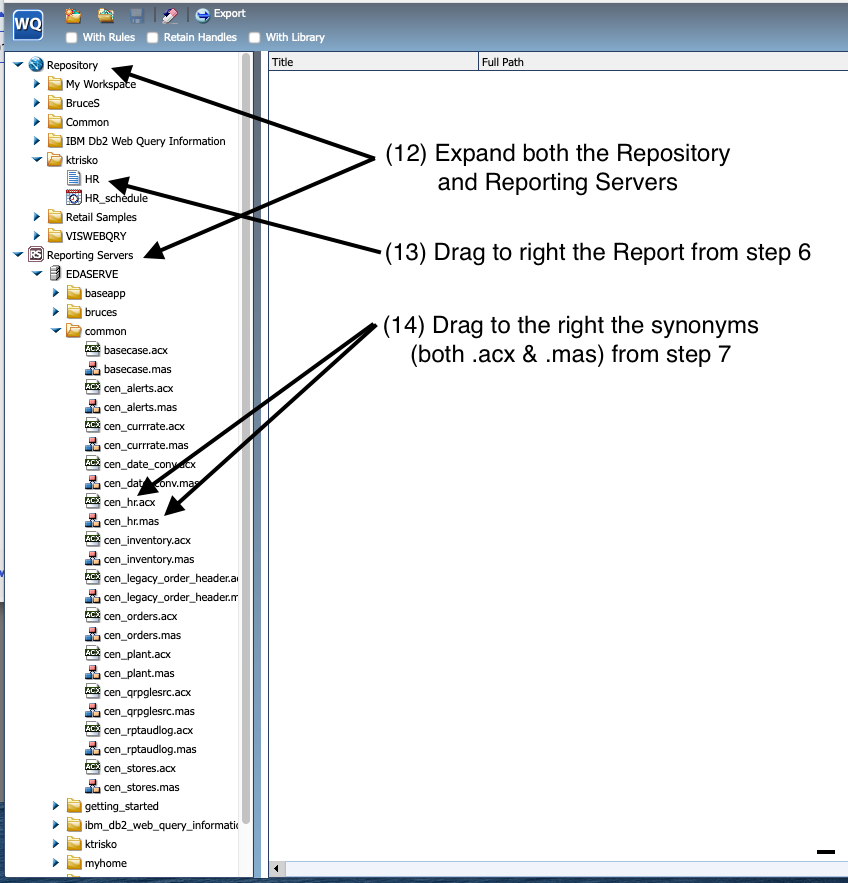Check the Retain Handles option
The height and width of the screenshot is (883, 848).
[x=150, y=37]
